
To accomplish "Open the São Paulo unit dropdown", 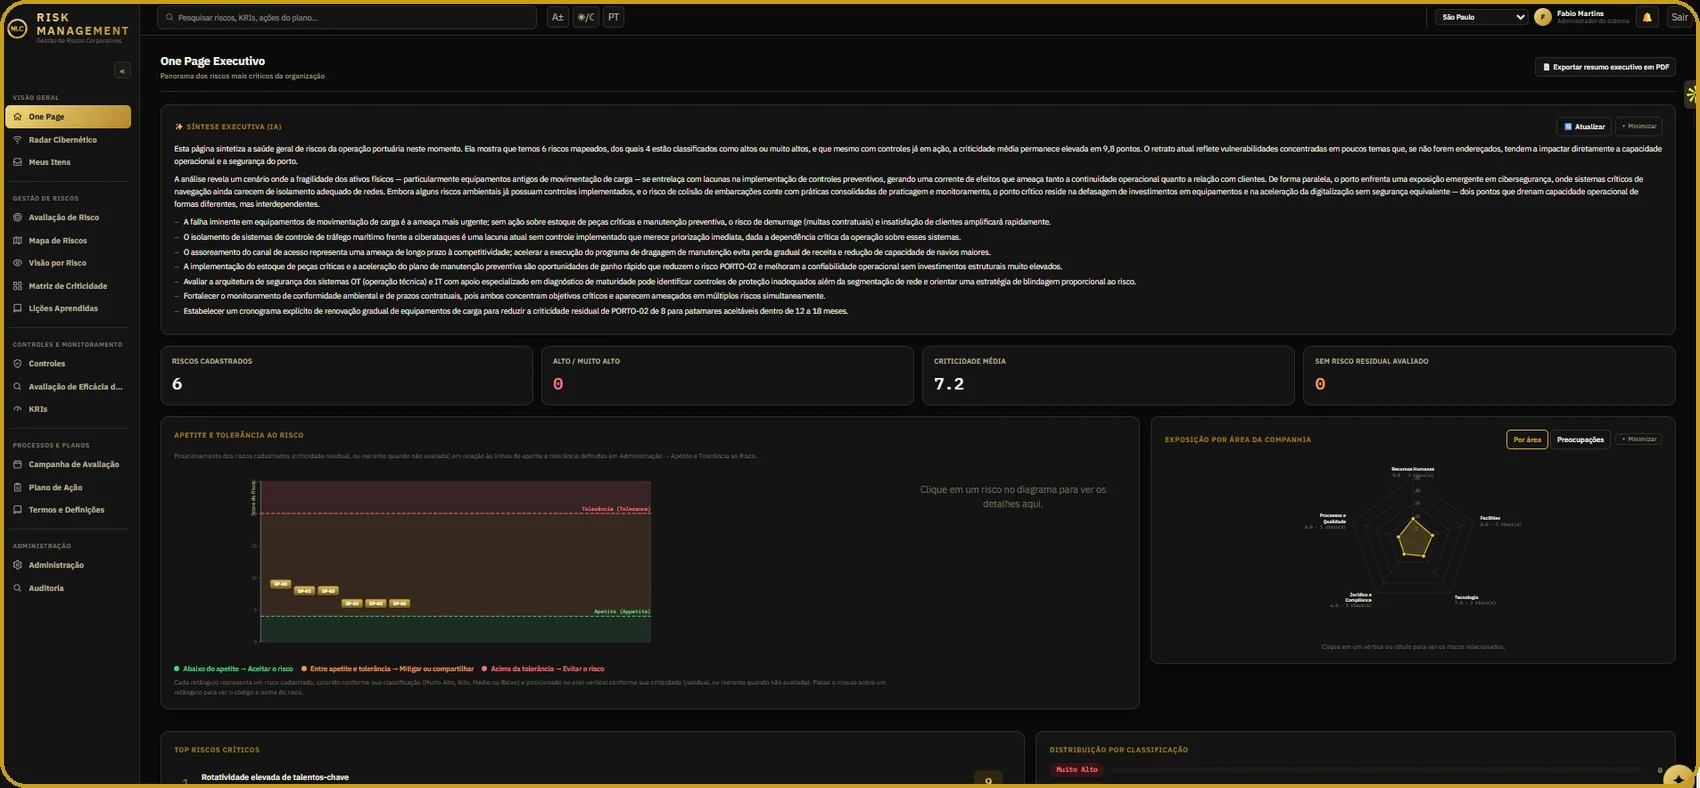I will click(x=1481, y=17).
